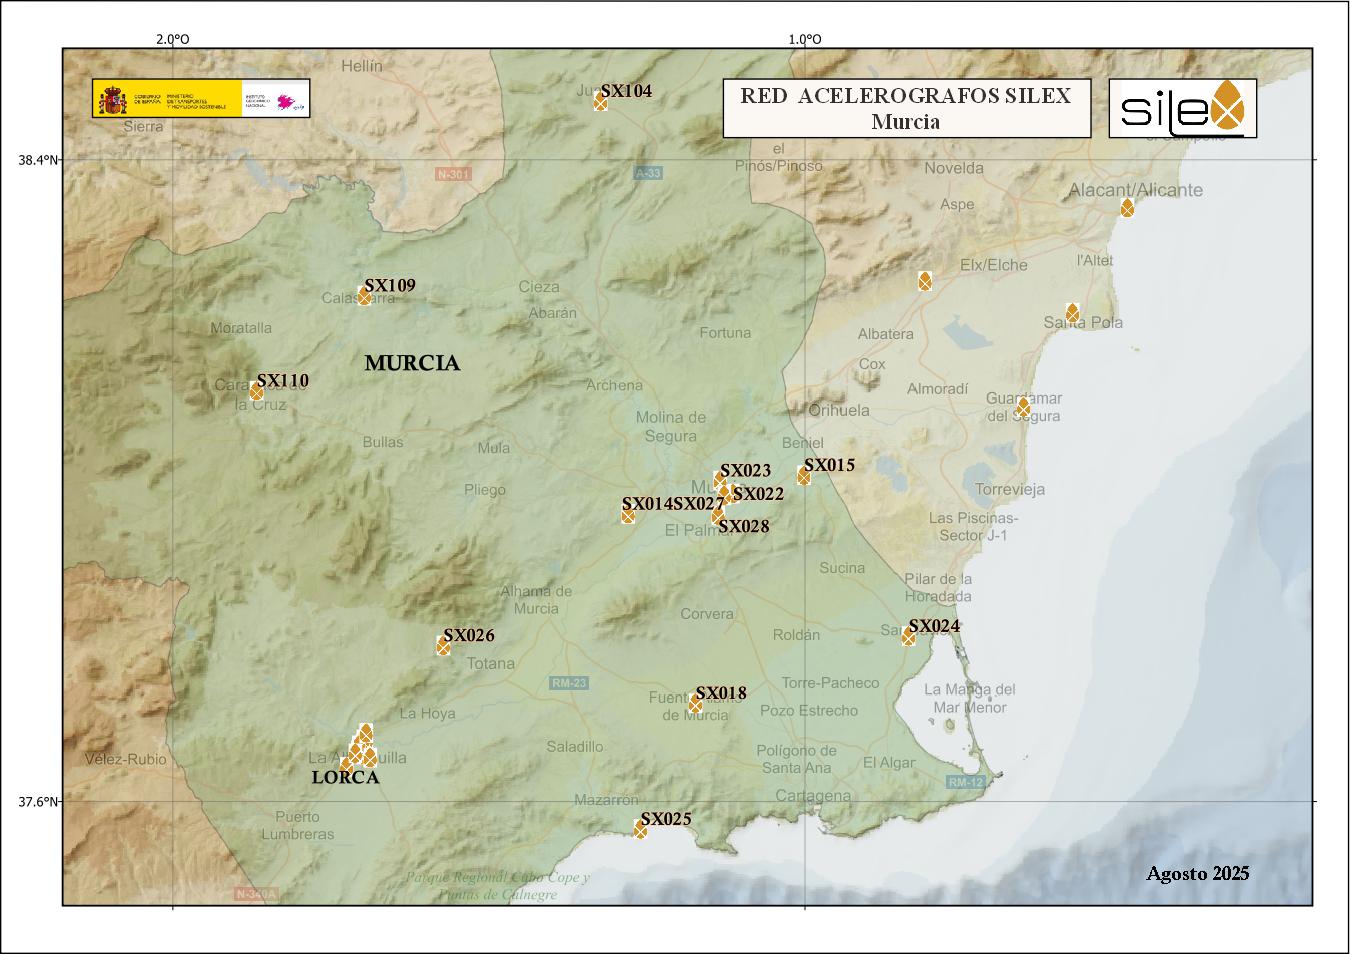Click the SX025 station marker near Mazarrón
The width and height of the screenshot is (1350, 954).
point(640,829)
